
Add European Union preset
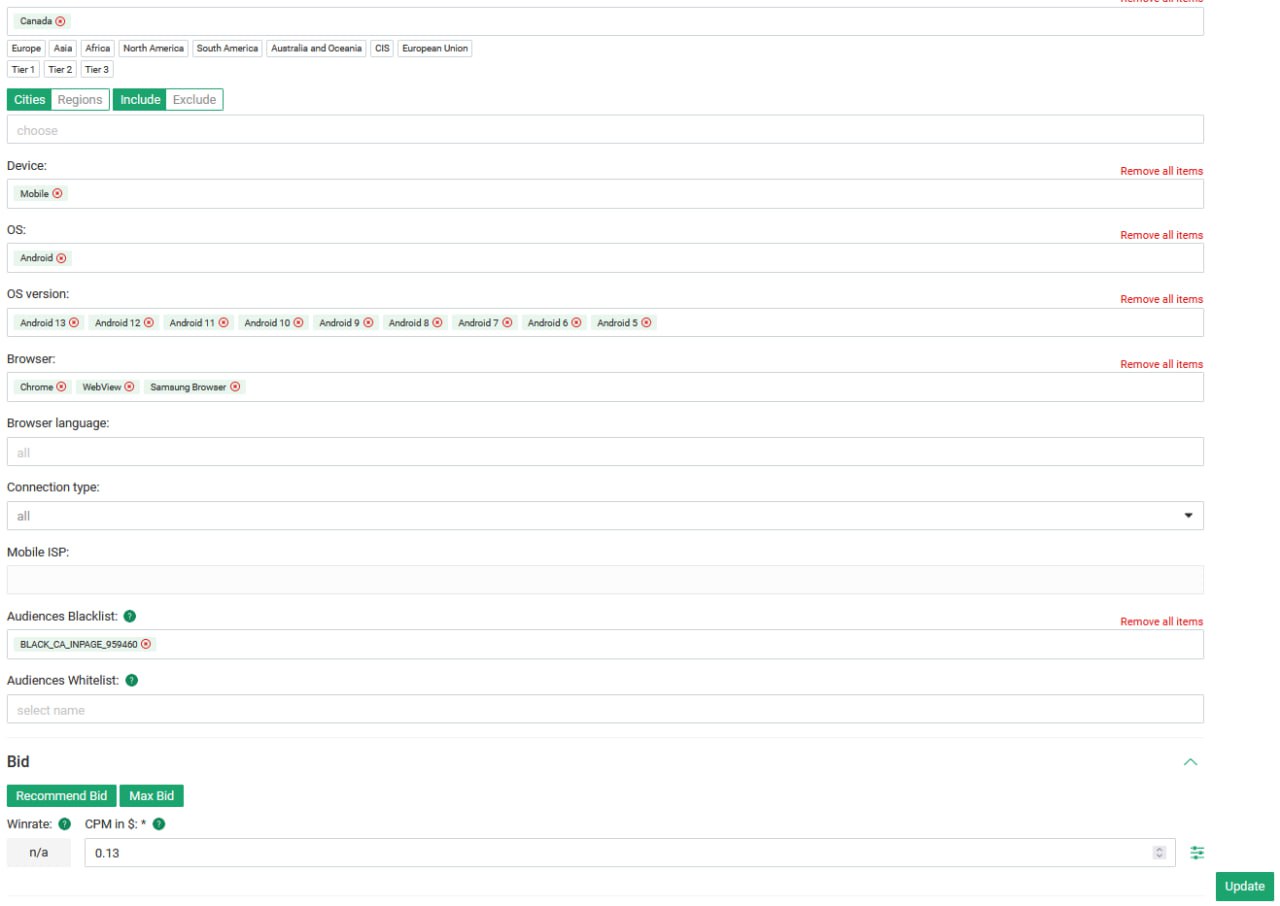coord(435,48)
